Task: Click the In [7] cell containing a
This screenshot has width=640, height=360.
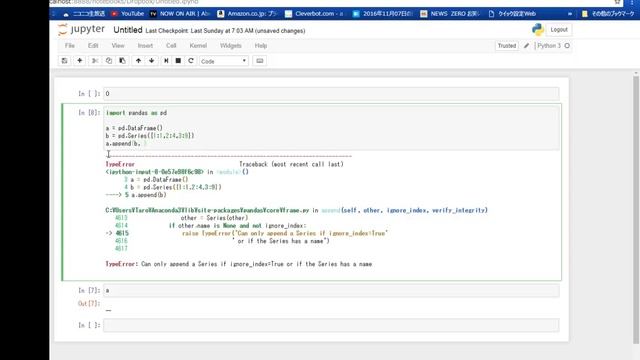Action: click(331, 291)
